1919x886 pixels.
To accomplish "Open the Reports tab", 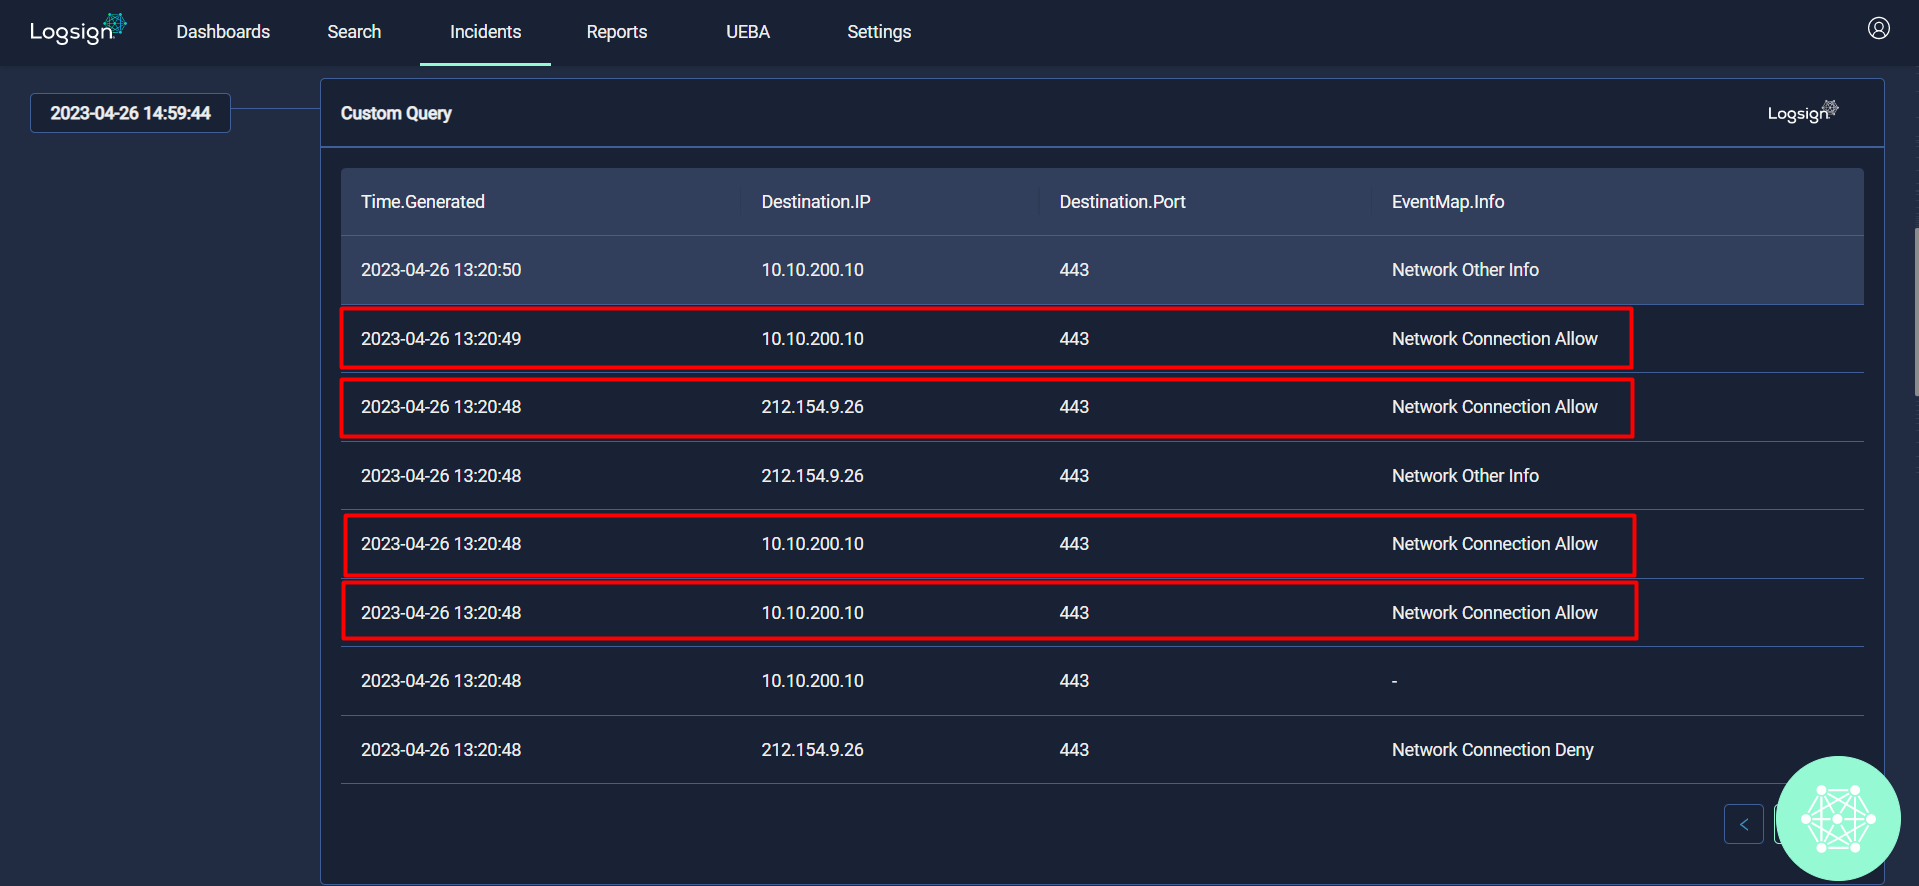I will coord(617,32).
